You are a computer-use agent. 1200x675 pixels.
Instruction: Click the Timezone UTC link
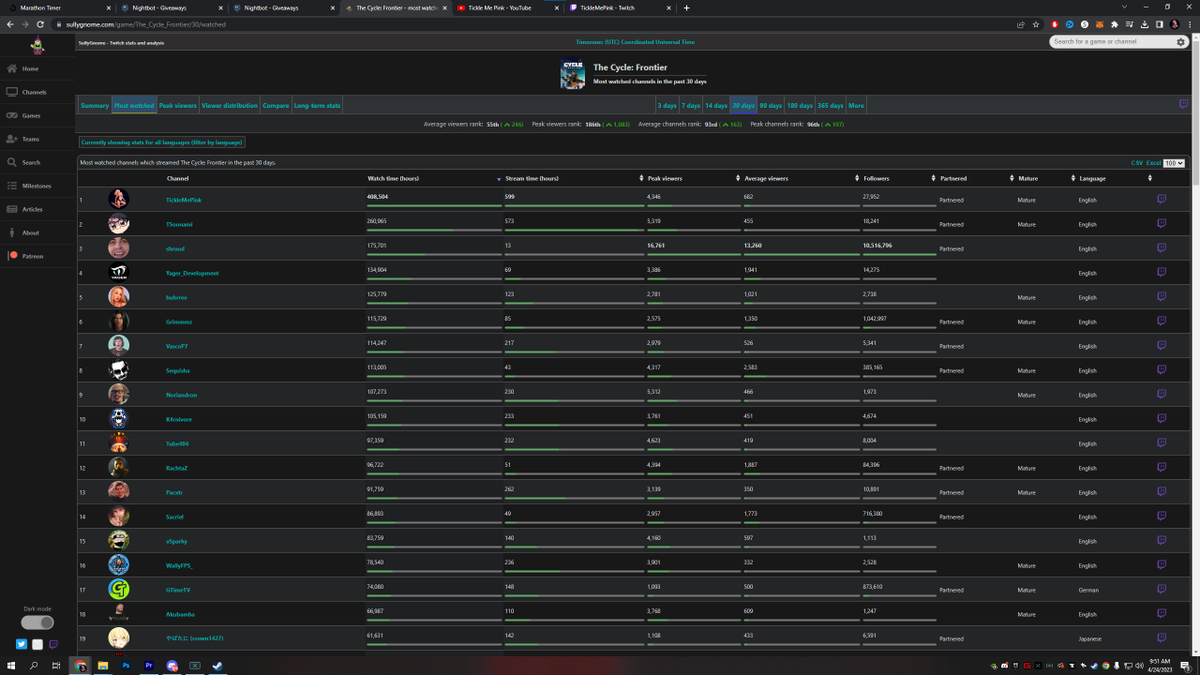(635, 42)
